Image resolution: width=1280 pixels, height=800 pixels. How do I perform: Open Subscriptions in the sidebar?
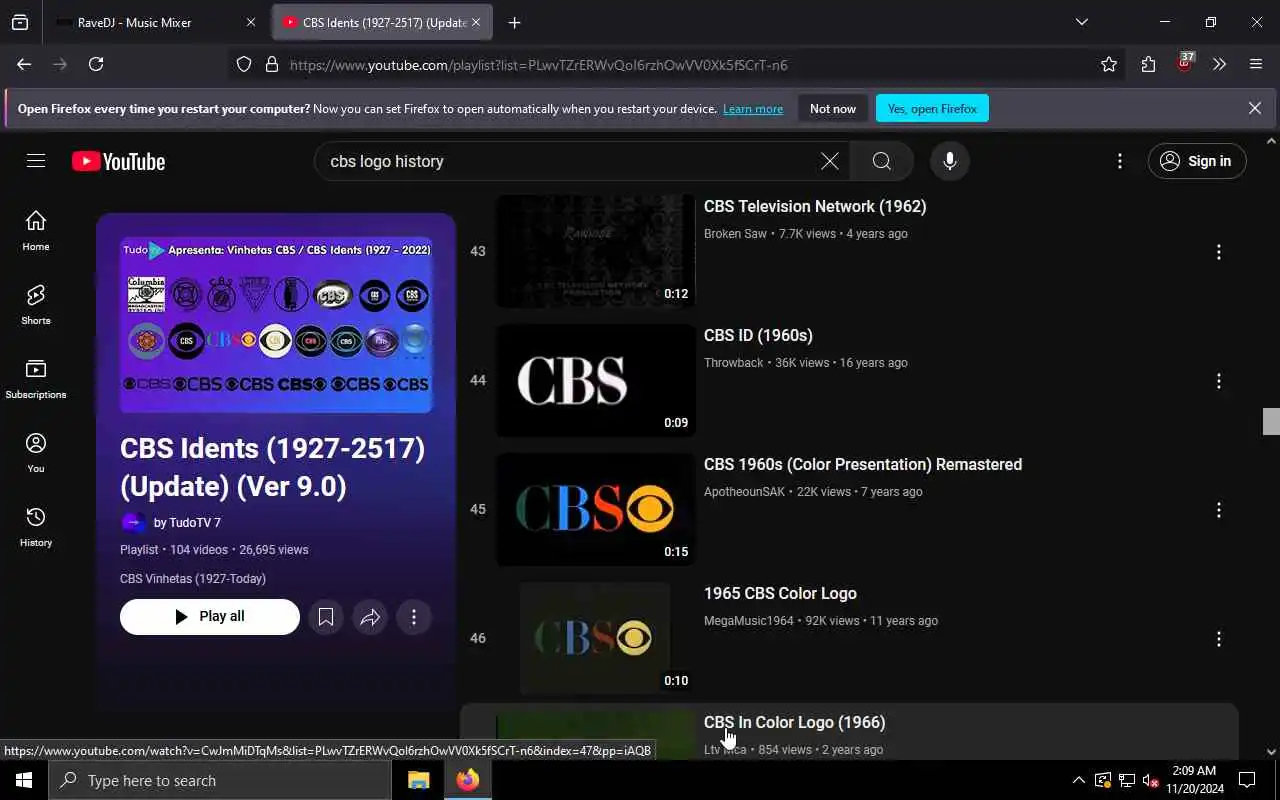click(x=36, y=379)
